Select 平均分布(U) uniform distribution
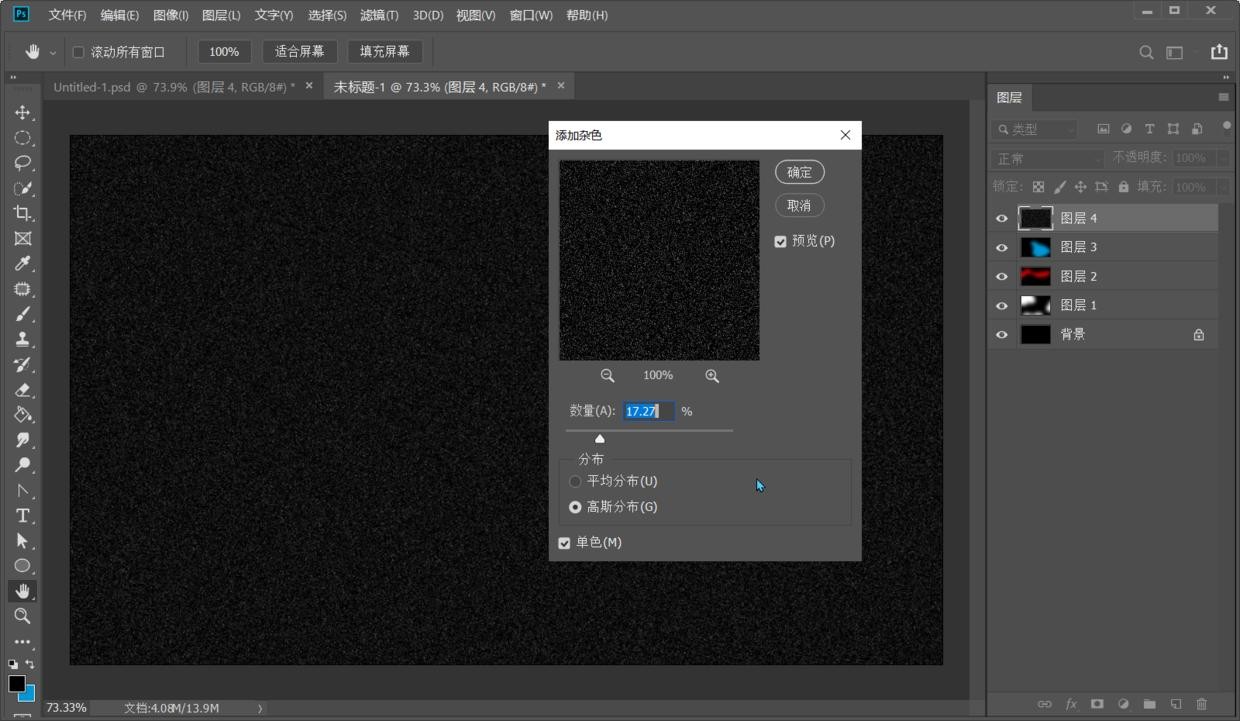The width and height of the screenshot is (1240, 721). click(x=575, y=482)
